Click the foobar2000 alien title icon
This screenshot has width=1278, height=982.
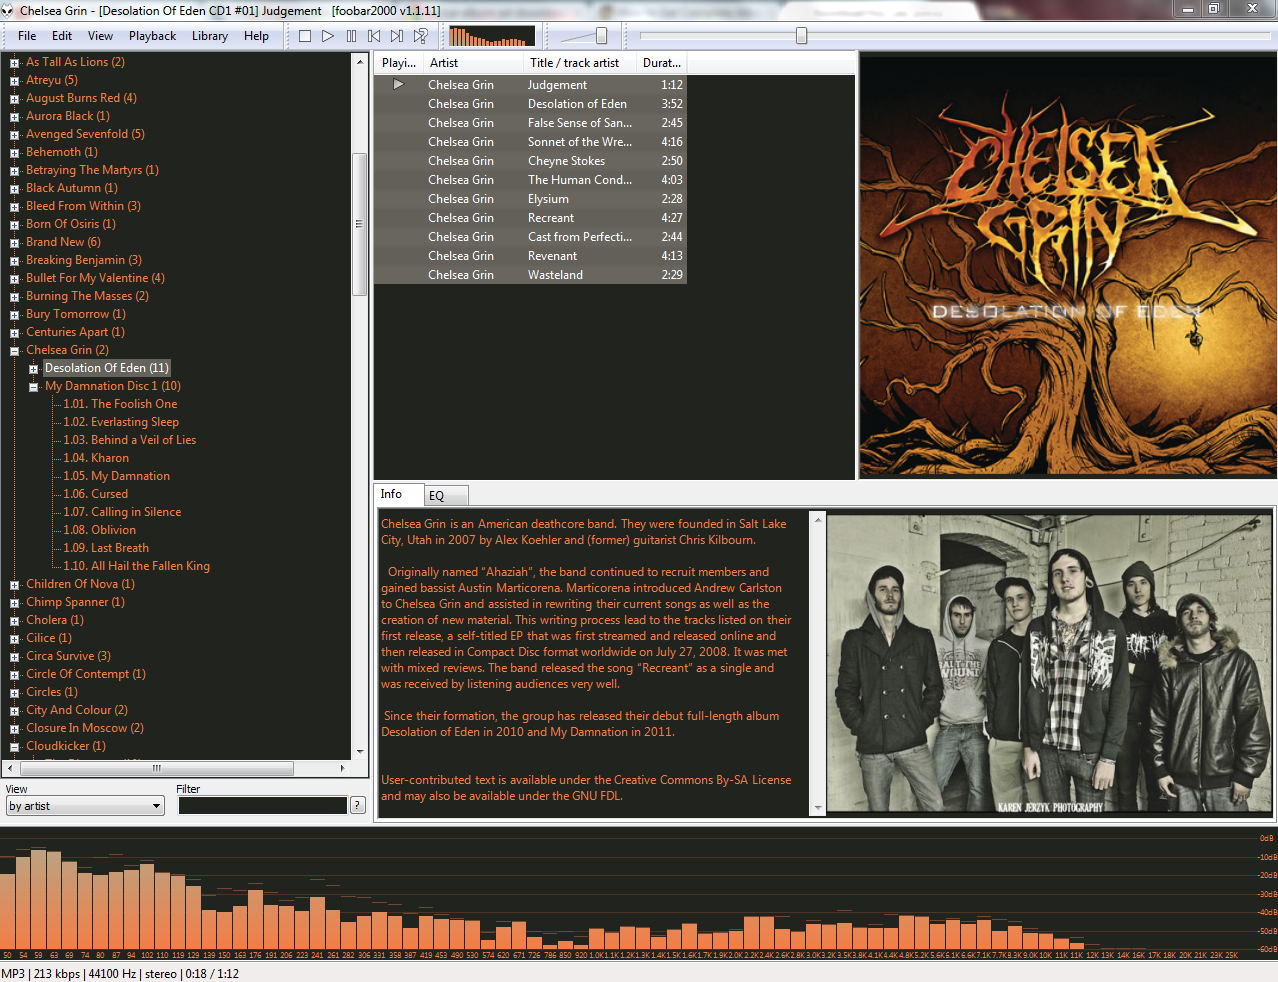click(8, 10)
